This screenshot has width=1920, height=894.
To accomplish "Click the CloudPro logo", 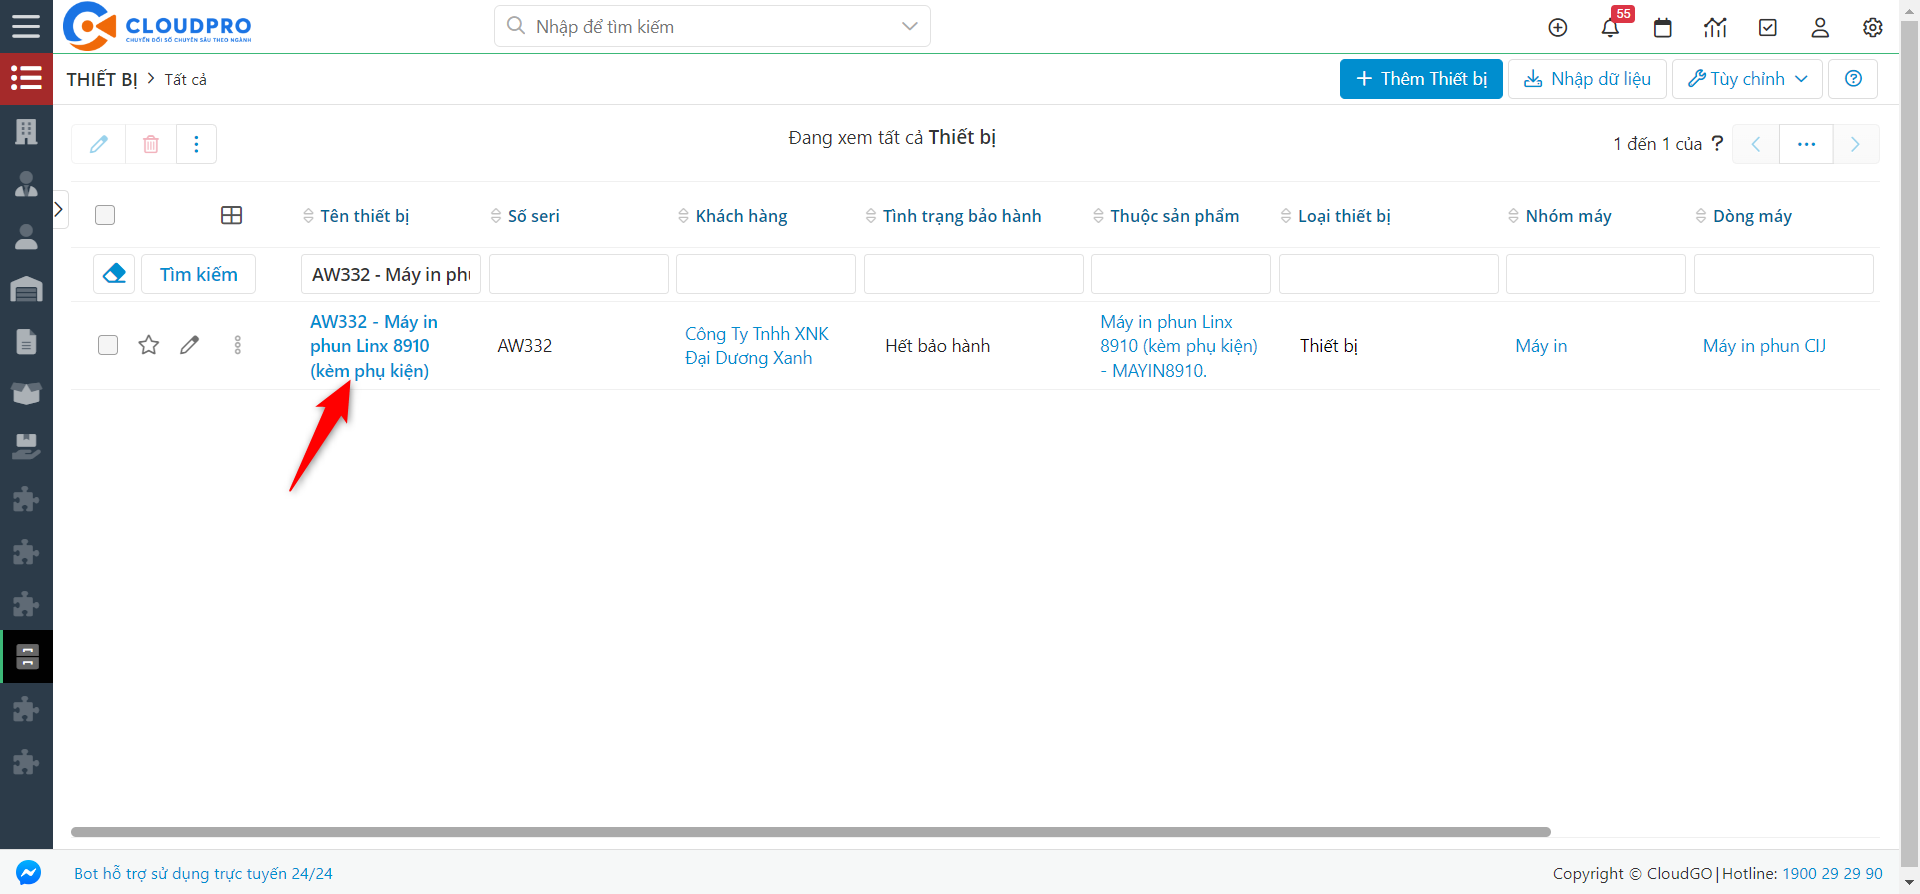I will [157, 26].
